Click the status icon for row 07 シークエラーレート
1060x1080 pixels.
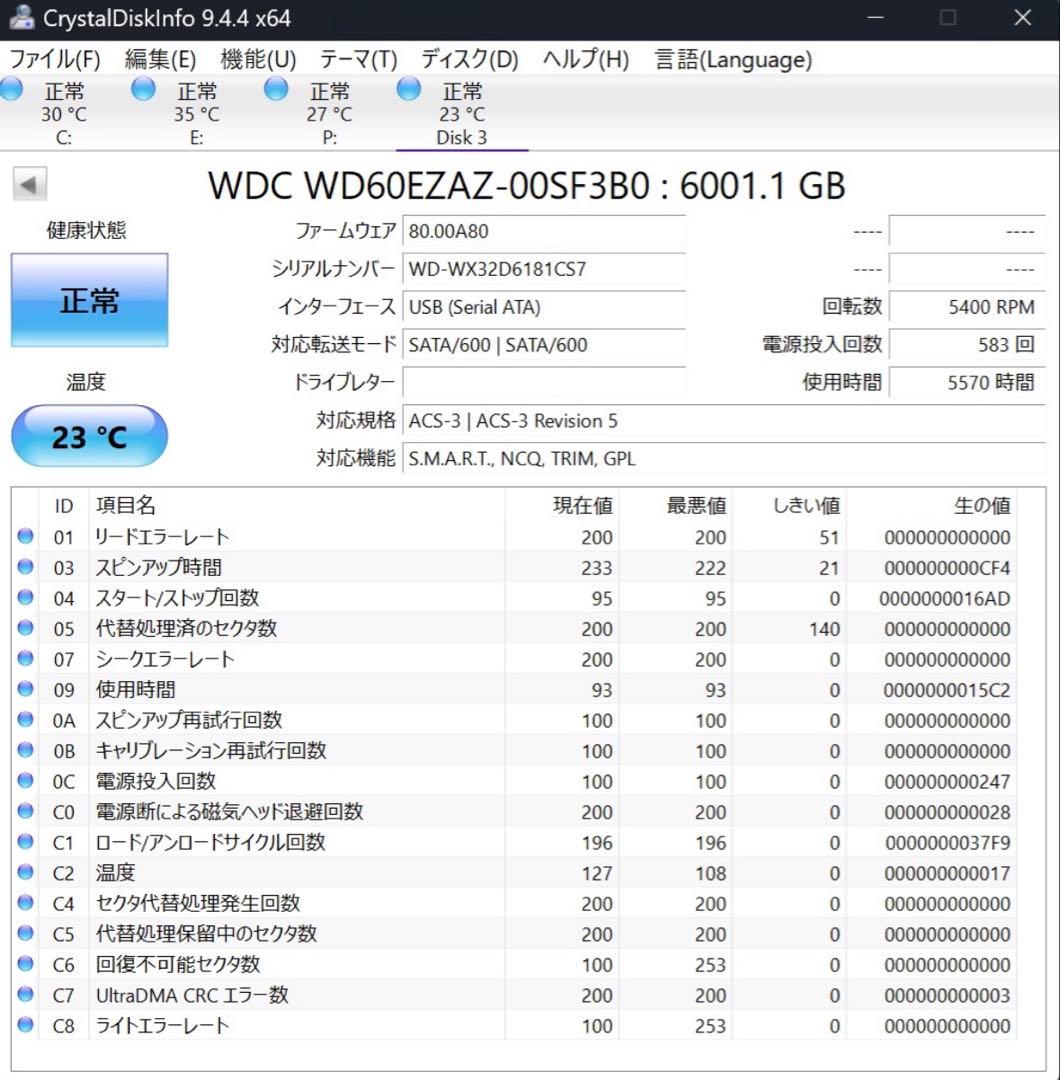coord(25,658)
